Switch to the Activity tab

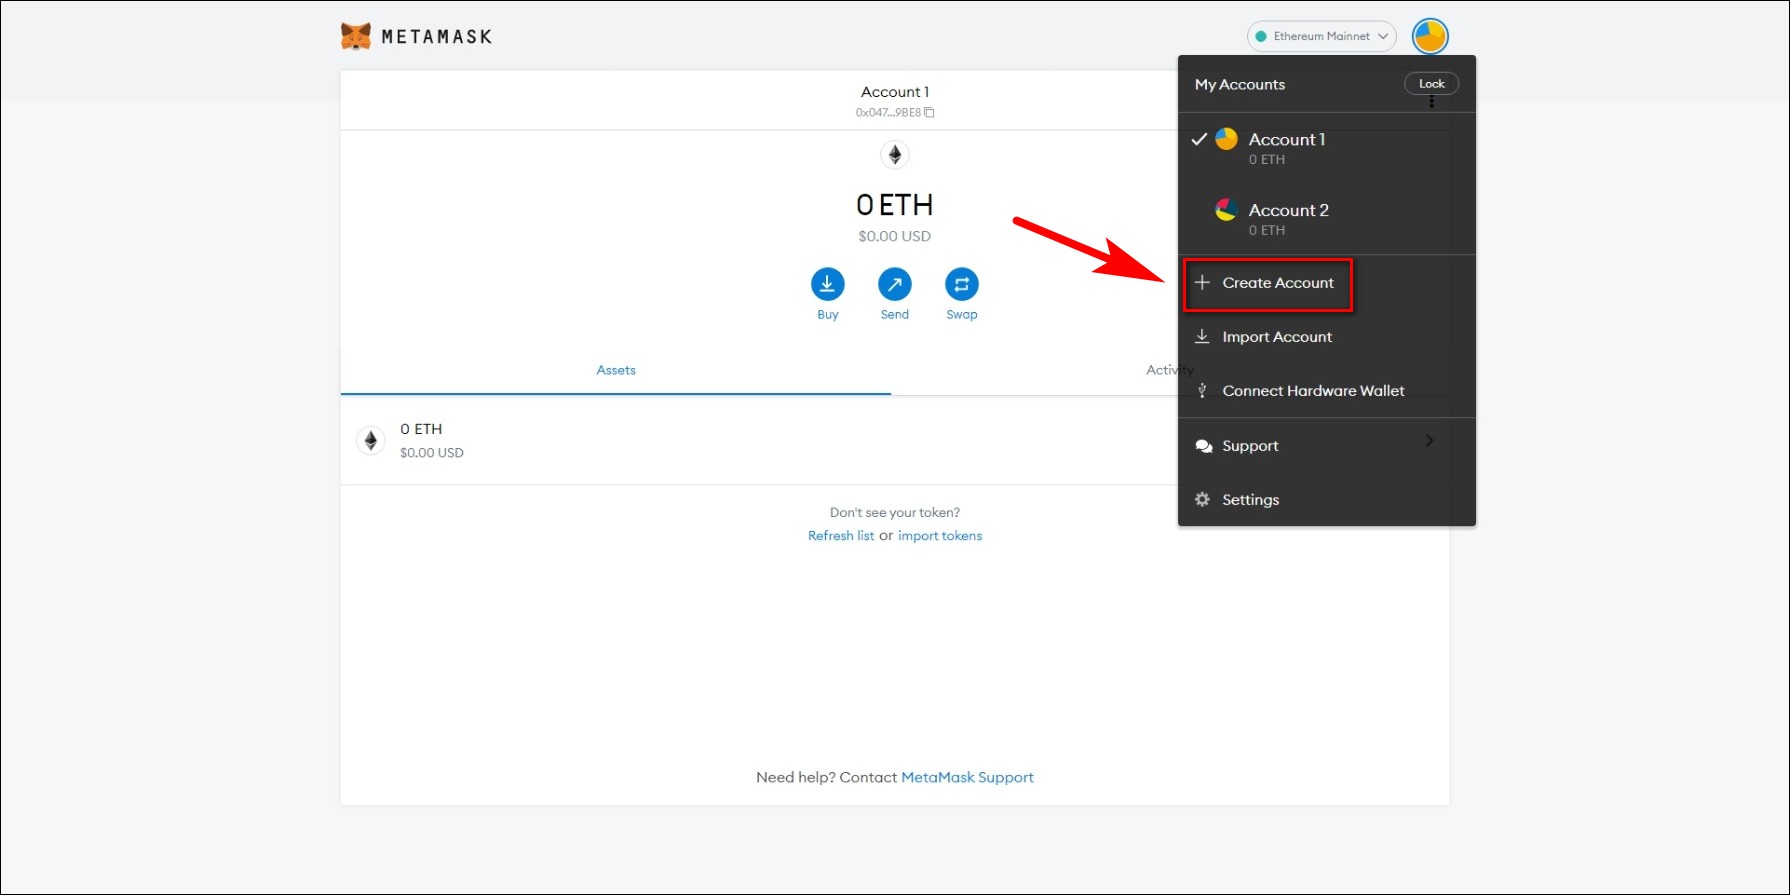(1169, 370)
